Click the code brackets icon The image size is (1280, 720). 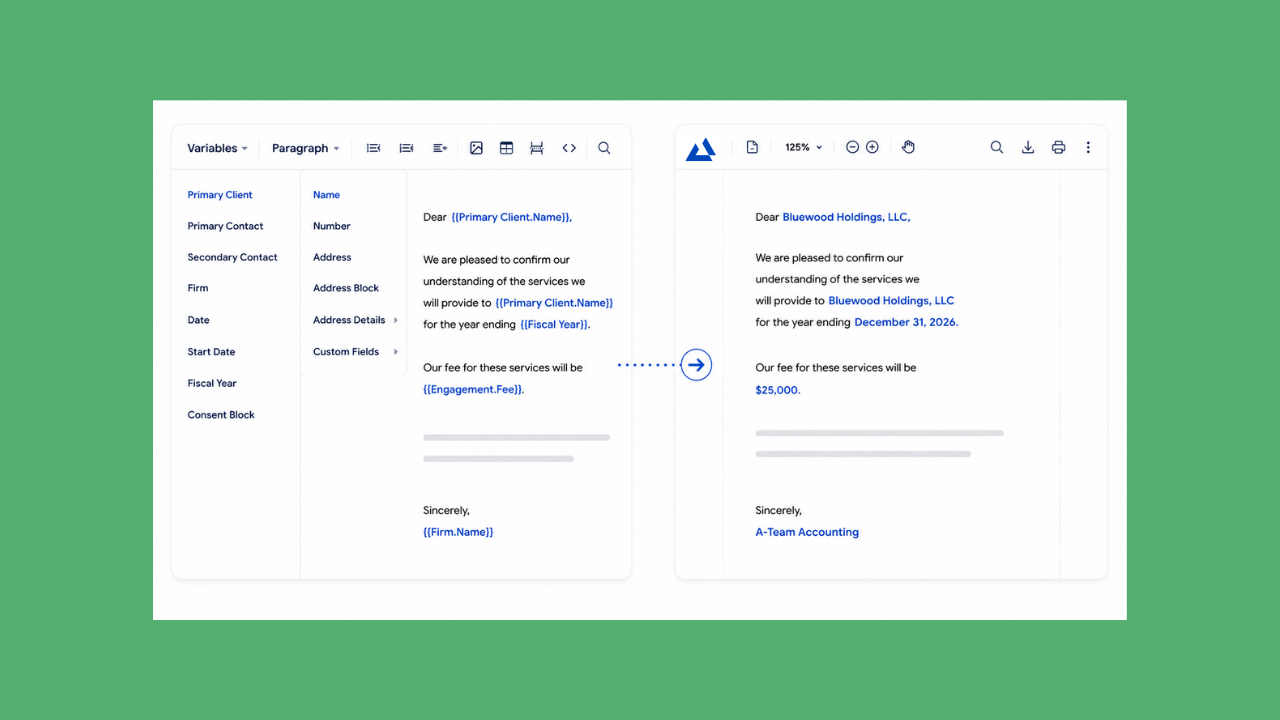(x=569, y=148)
